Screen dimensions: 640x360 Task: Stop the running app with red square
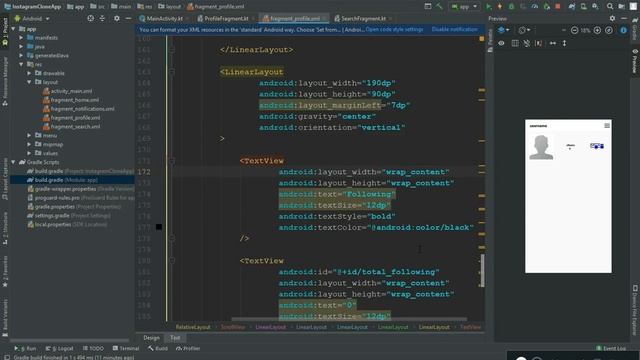pos(558,7)
